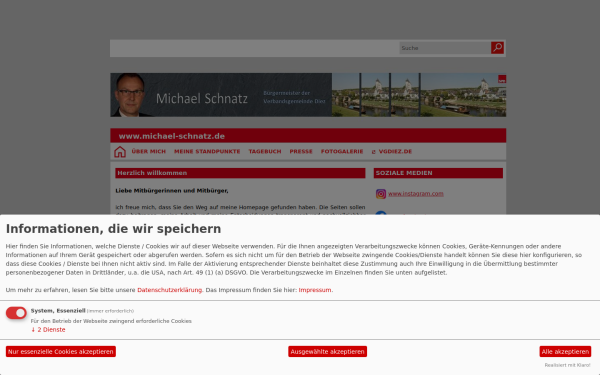Open the Datenschutzerklärung link
This screenshot has height=375, width=600.
170,290
